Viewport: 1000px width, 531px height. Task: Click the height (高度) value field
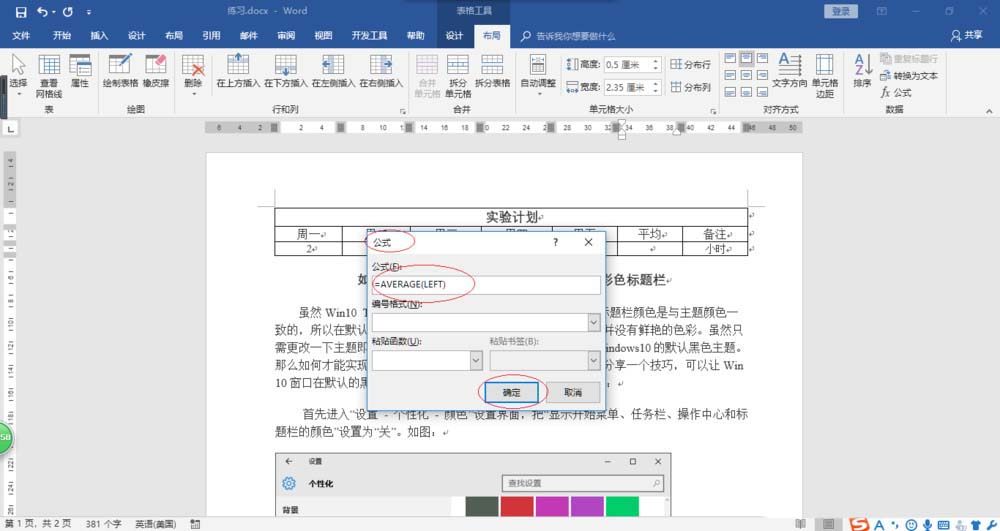[626, 64]
